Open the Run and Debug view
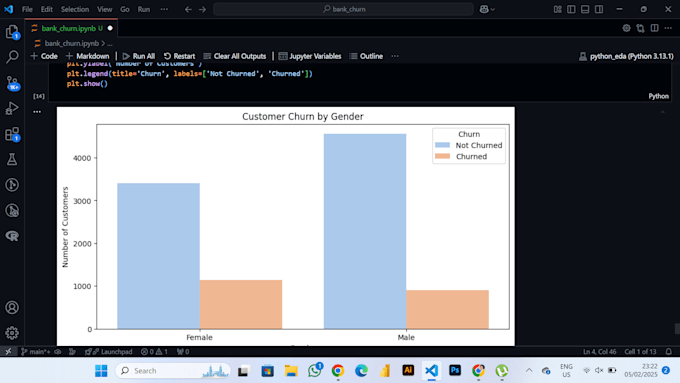The image size is (680, 383). tap(12, 108)
